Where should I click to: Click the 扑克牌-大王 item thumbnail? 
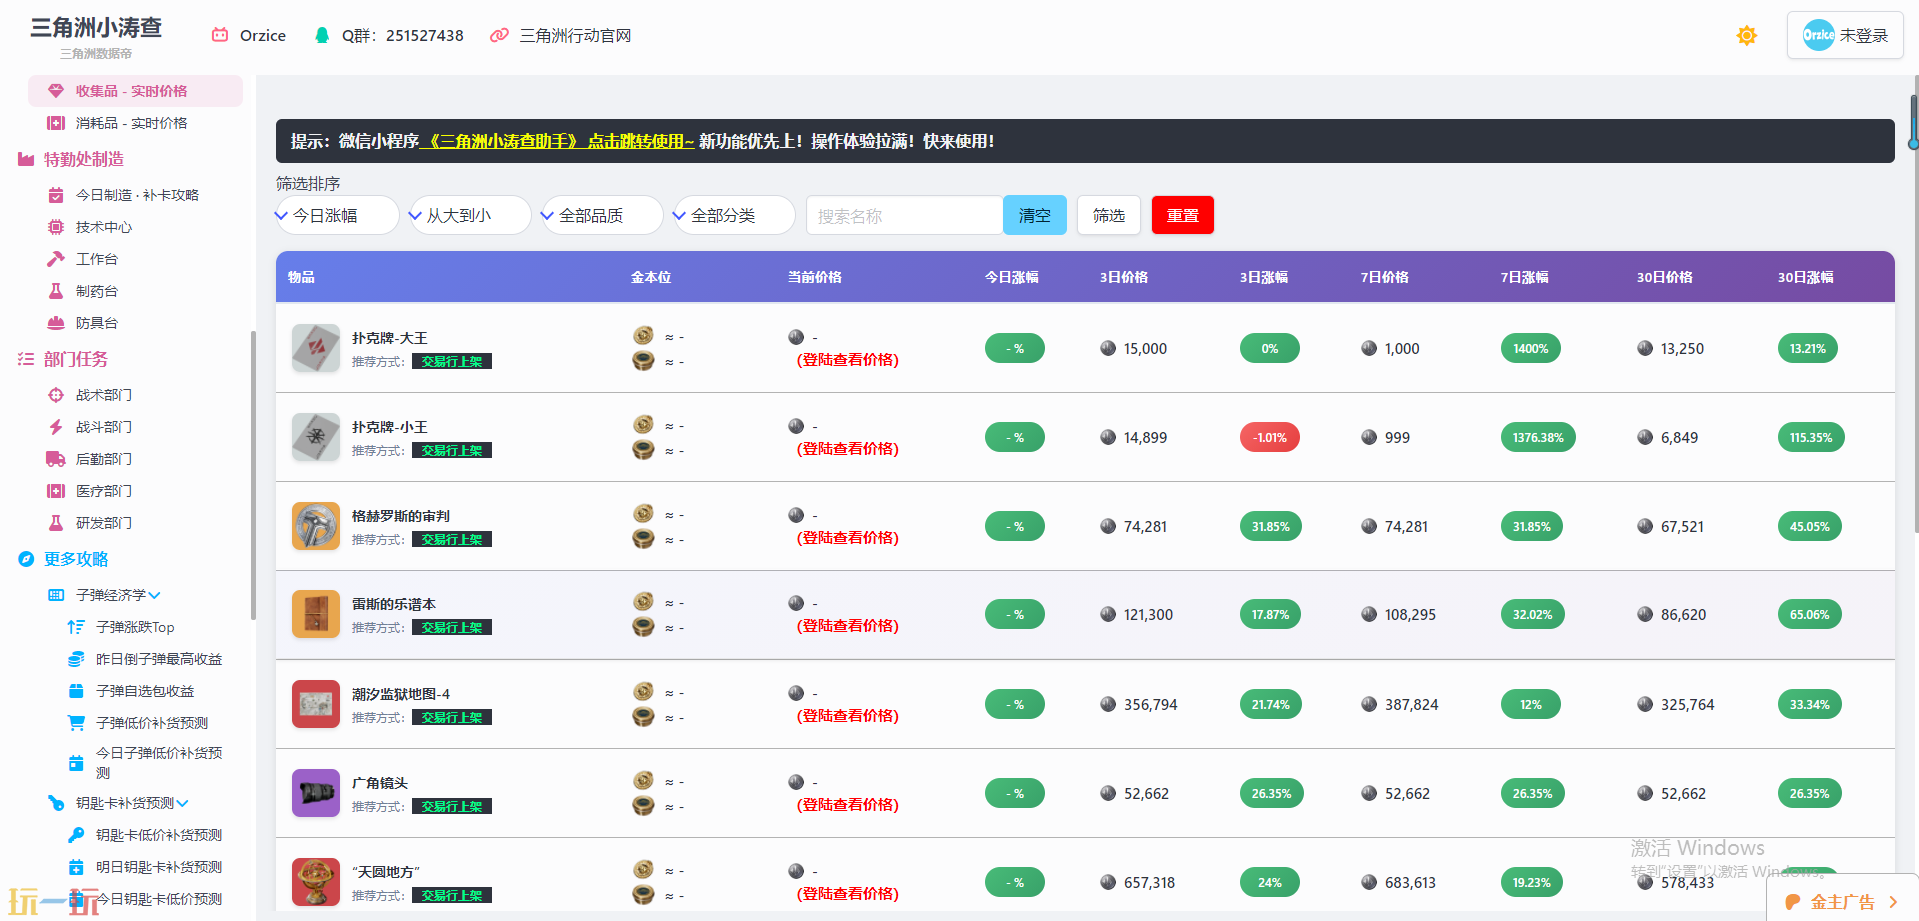316,348
